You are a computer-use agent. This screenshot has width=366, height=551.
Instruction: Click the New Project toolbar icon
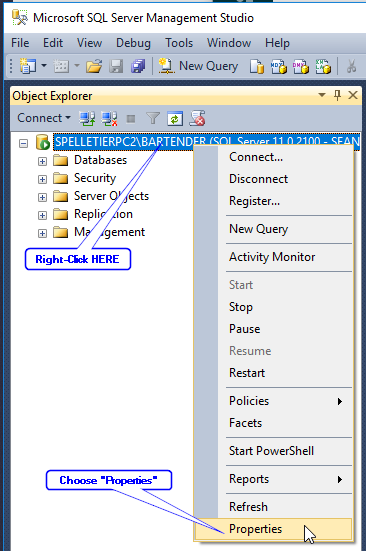[28, 66]
